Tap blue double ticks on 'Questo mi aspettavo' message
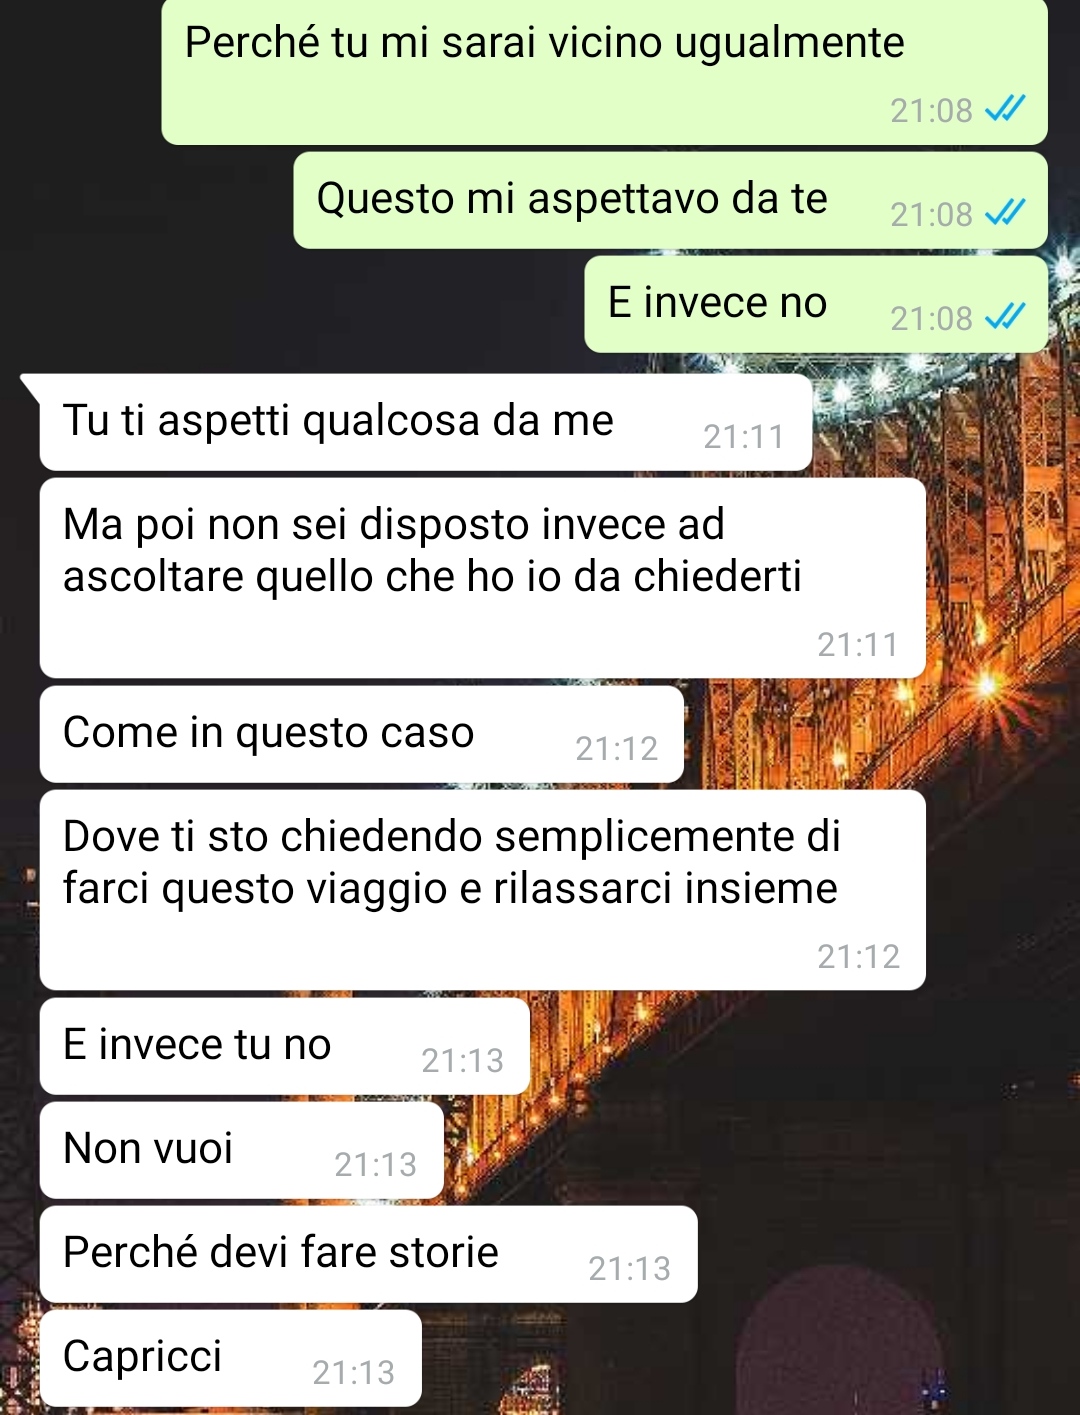This screenshot has width=1080, height=1415. click(x=1005, y=212)
